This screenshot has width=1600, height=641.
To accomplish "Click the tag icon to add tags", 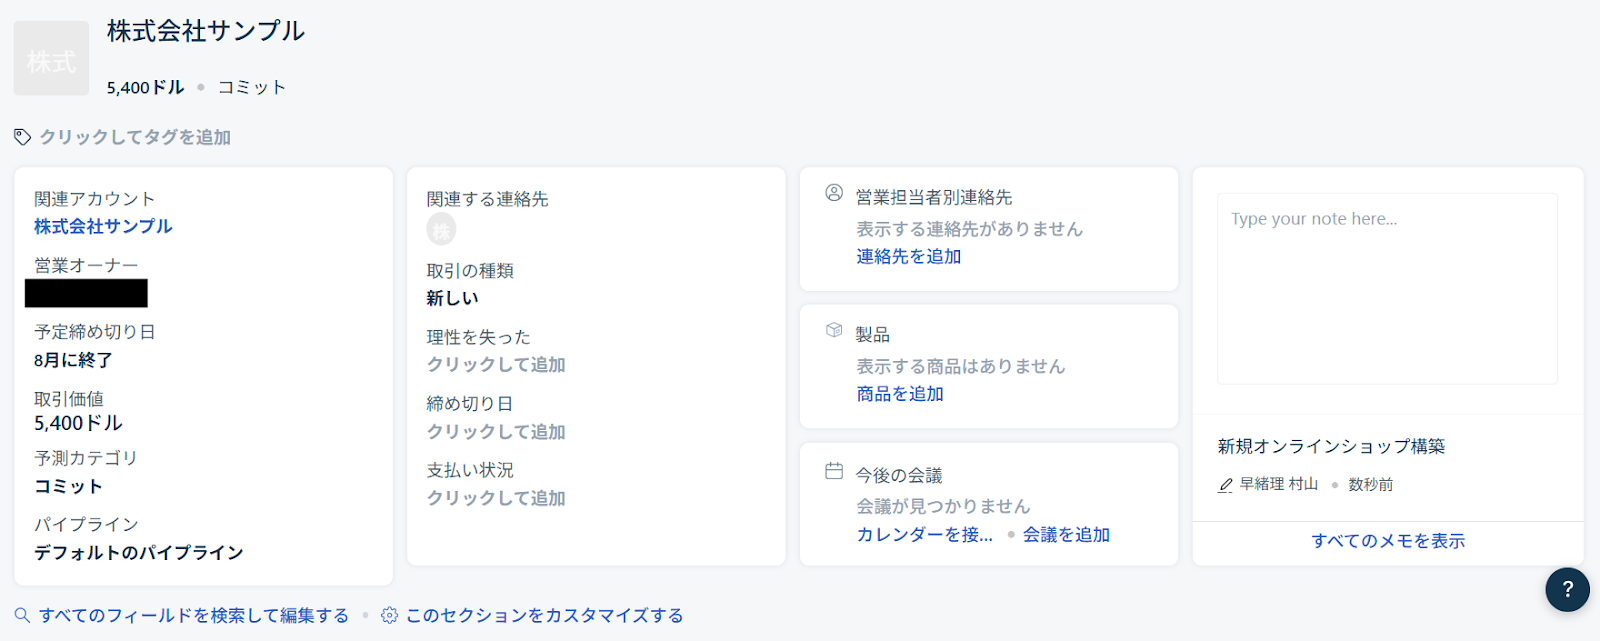I will click(x=22, y=137).
